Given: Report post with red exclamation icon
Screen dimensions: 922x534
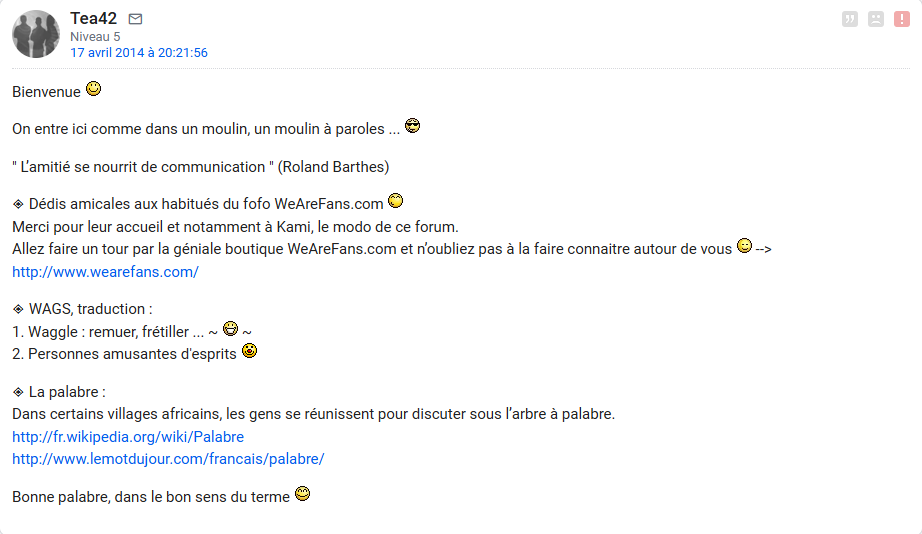Looking at the screenshot, I should point(902,19).
